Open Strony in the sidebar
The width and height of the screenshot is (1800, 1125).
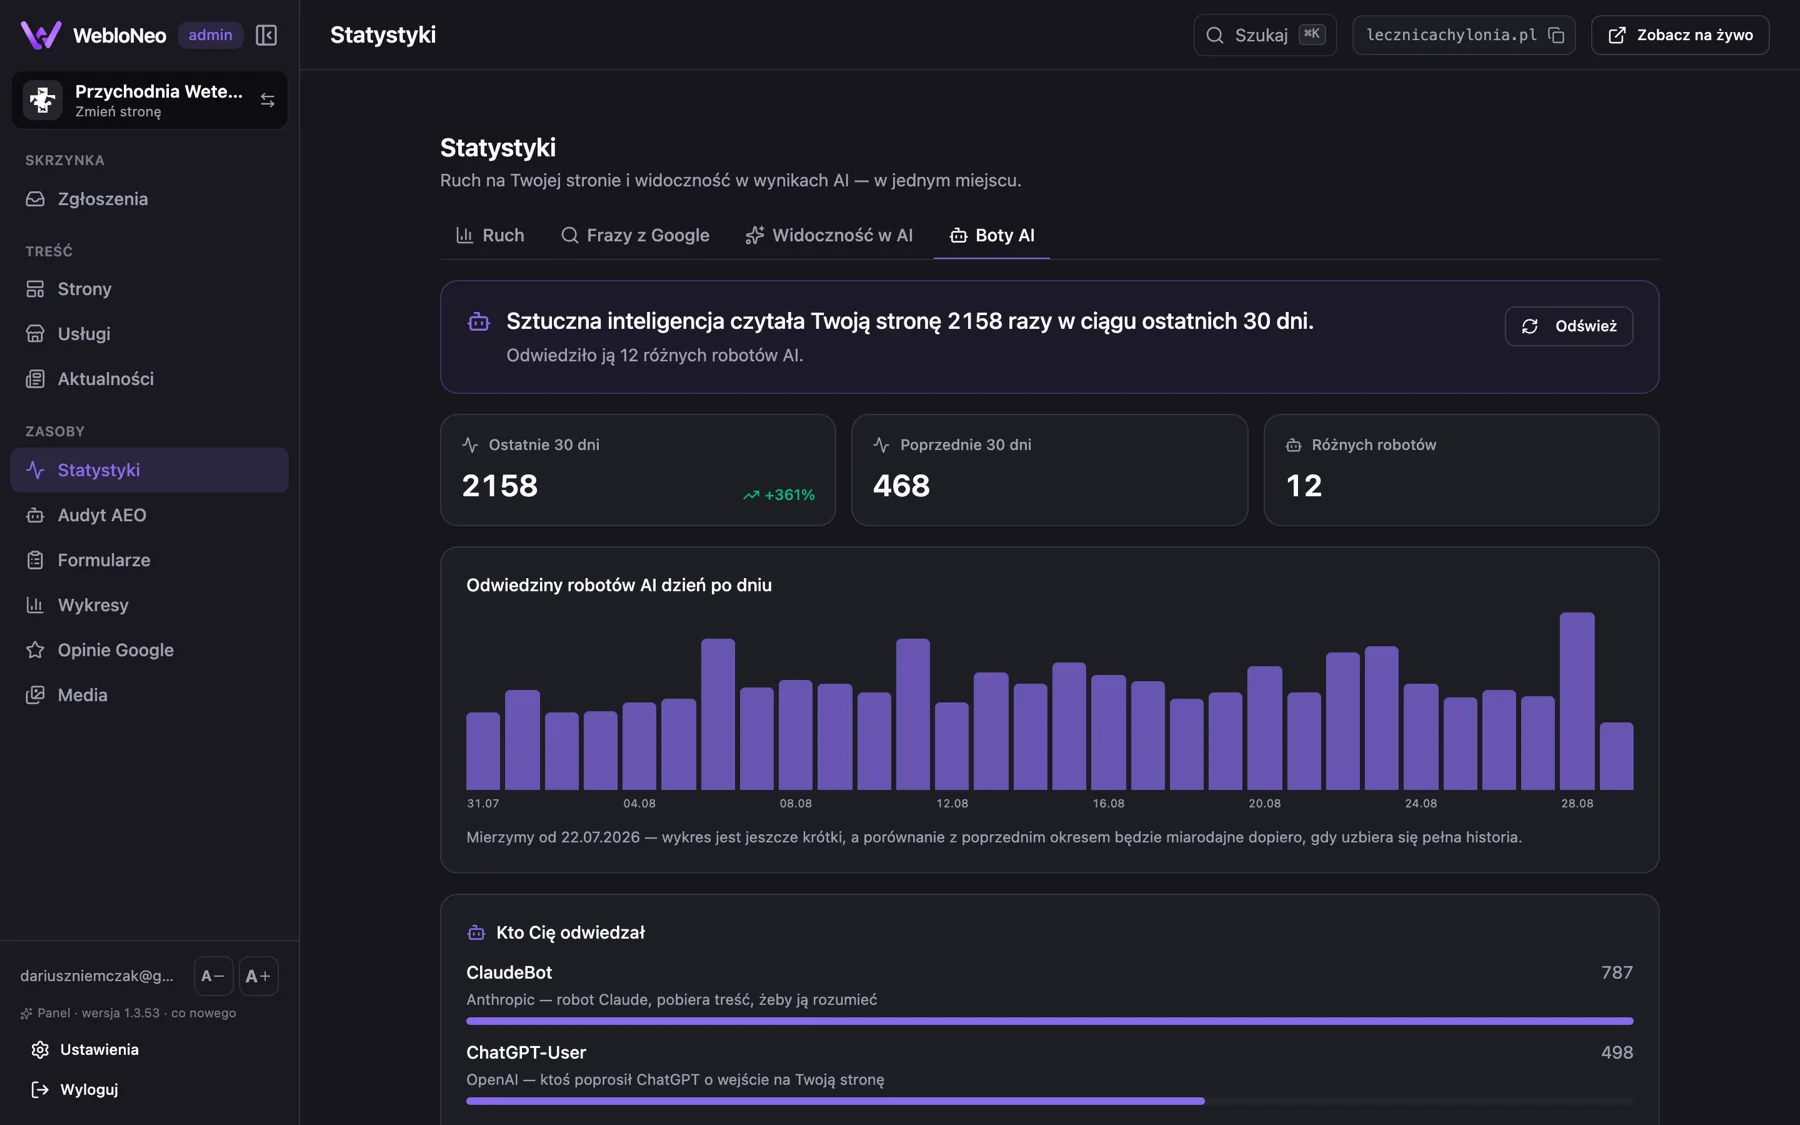149,289
